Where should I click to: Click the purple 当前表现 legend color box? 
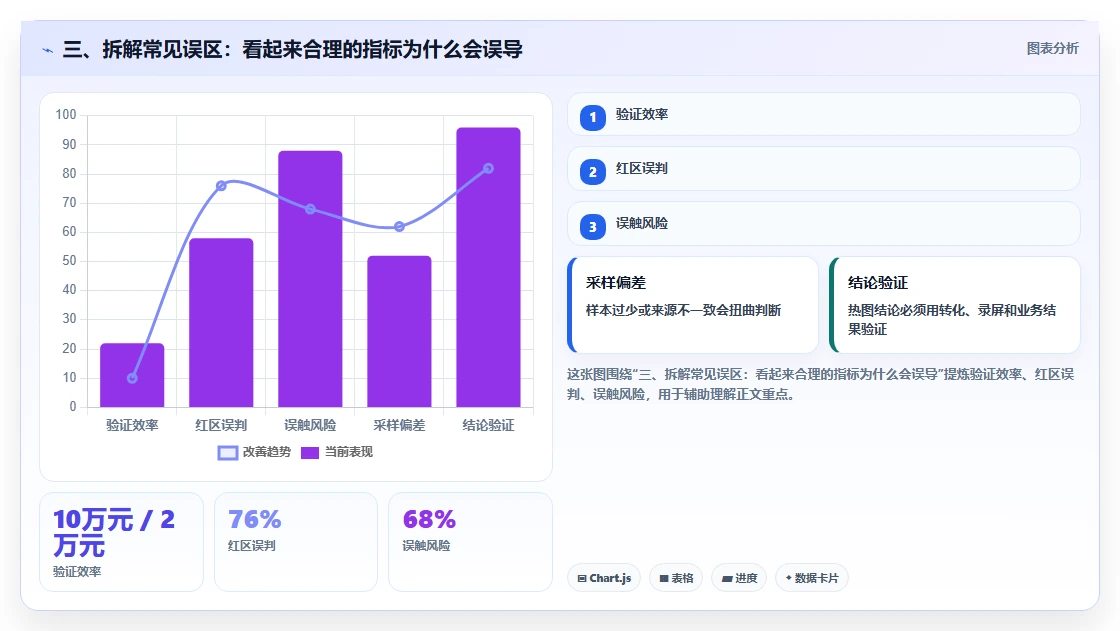(310, 453)
